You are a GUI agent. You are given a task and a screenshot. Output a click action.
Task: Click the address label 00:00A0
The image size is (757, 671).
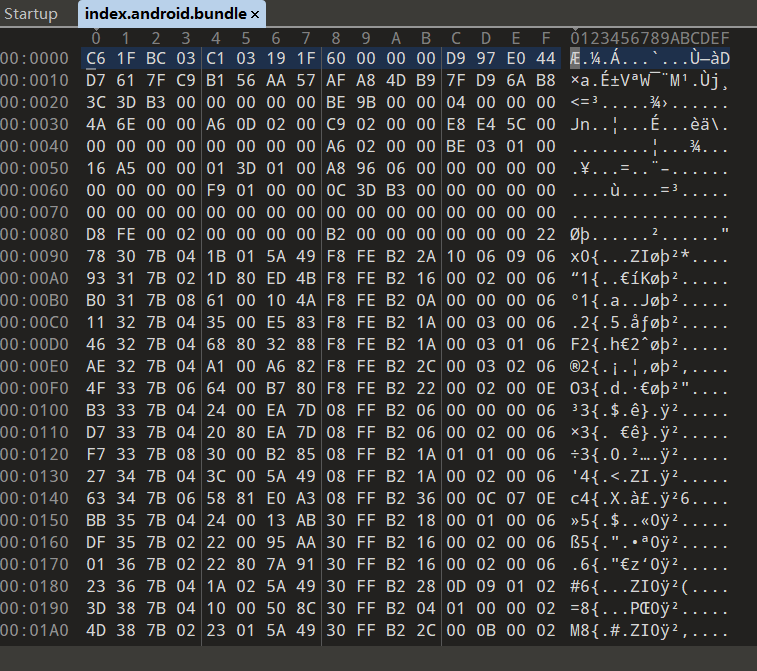34,279
